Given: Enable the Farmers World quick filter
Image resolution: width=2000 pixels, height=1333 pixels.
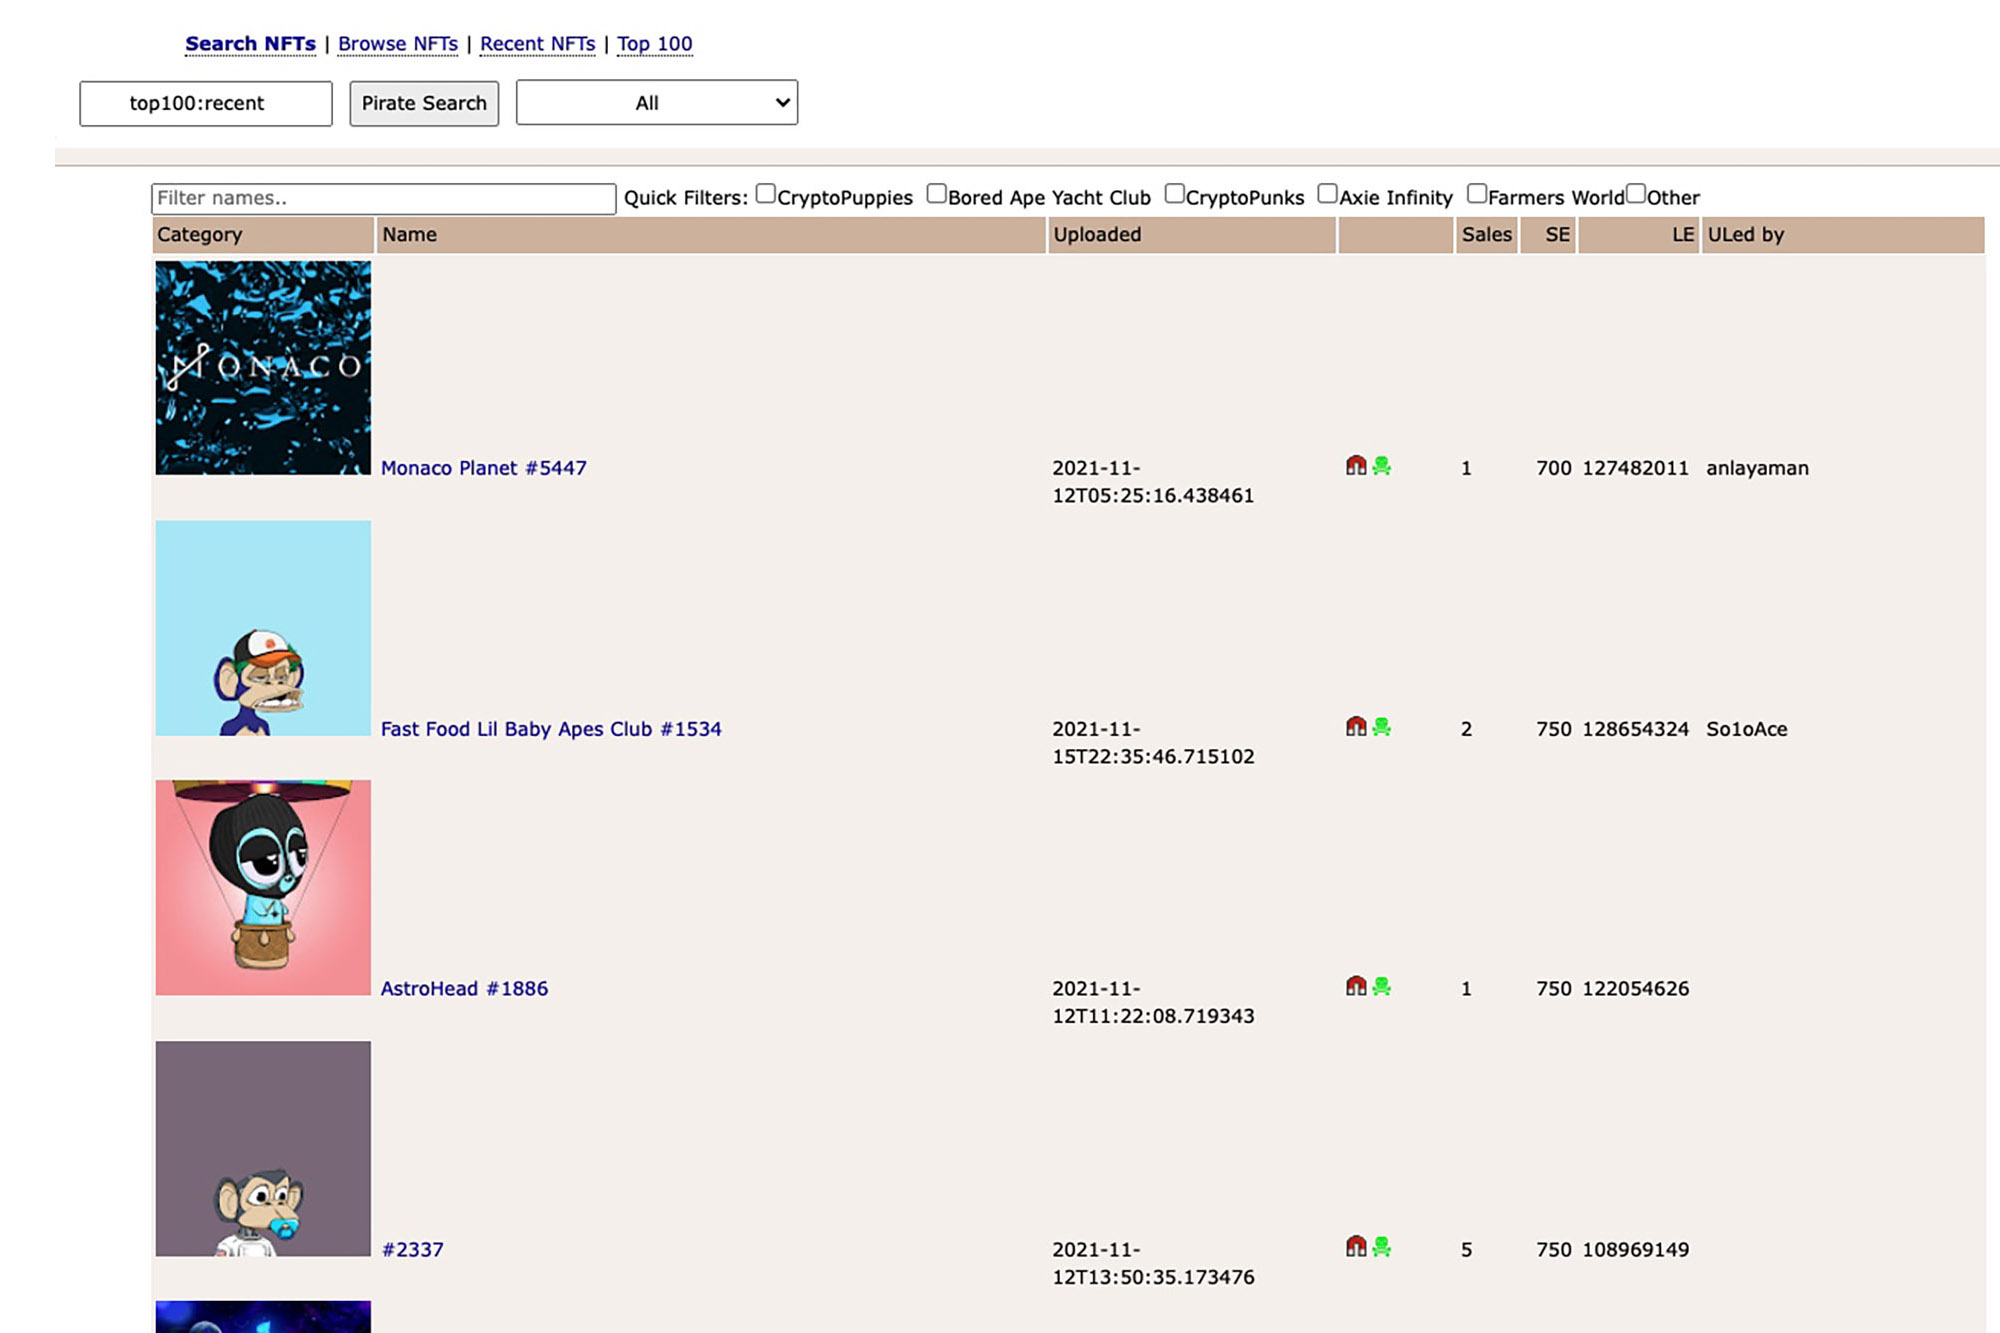Looking at the screenshot, I should (1477, 194).
